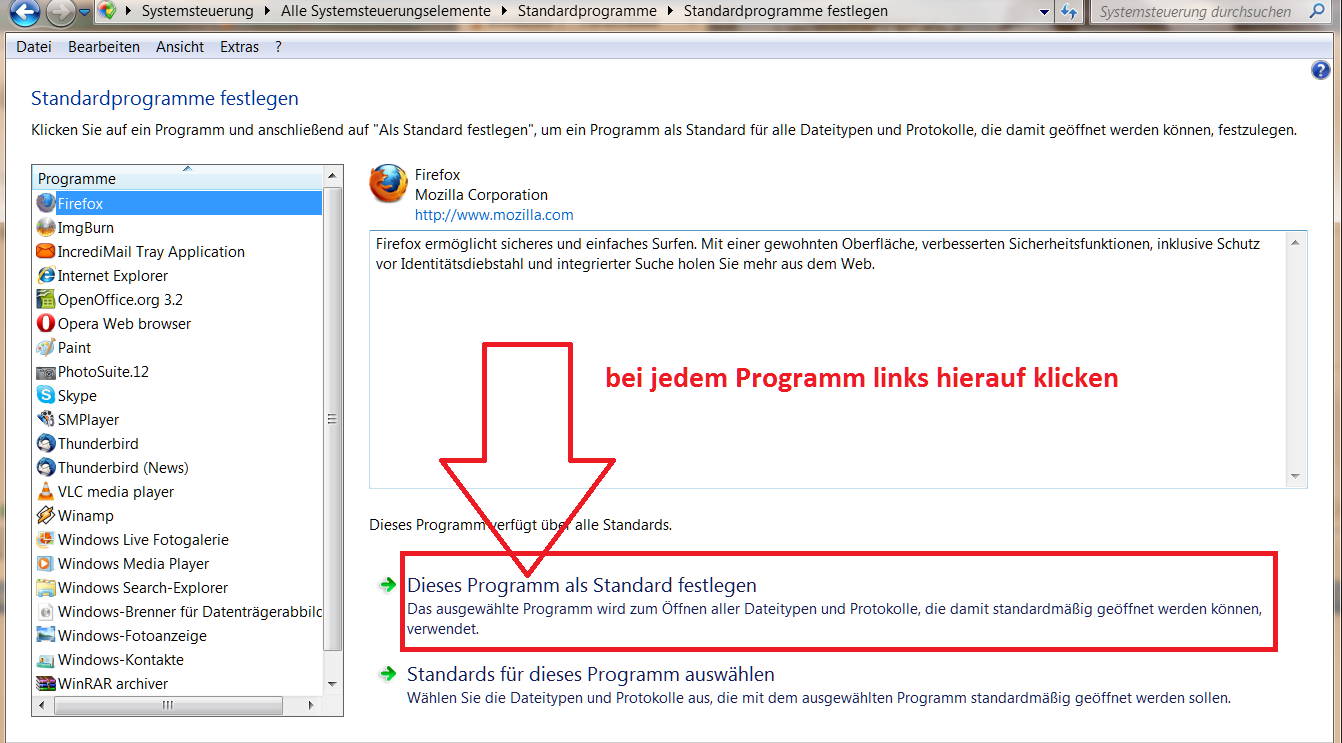Go back with the blue back arrow
The width and height of the screenshot is (1342, 743).
[x=23, y=12]
